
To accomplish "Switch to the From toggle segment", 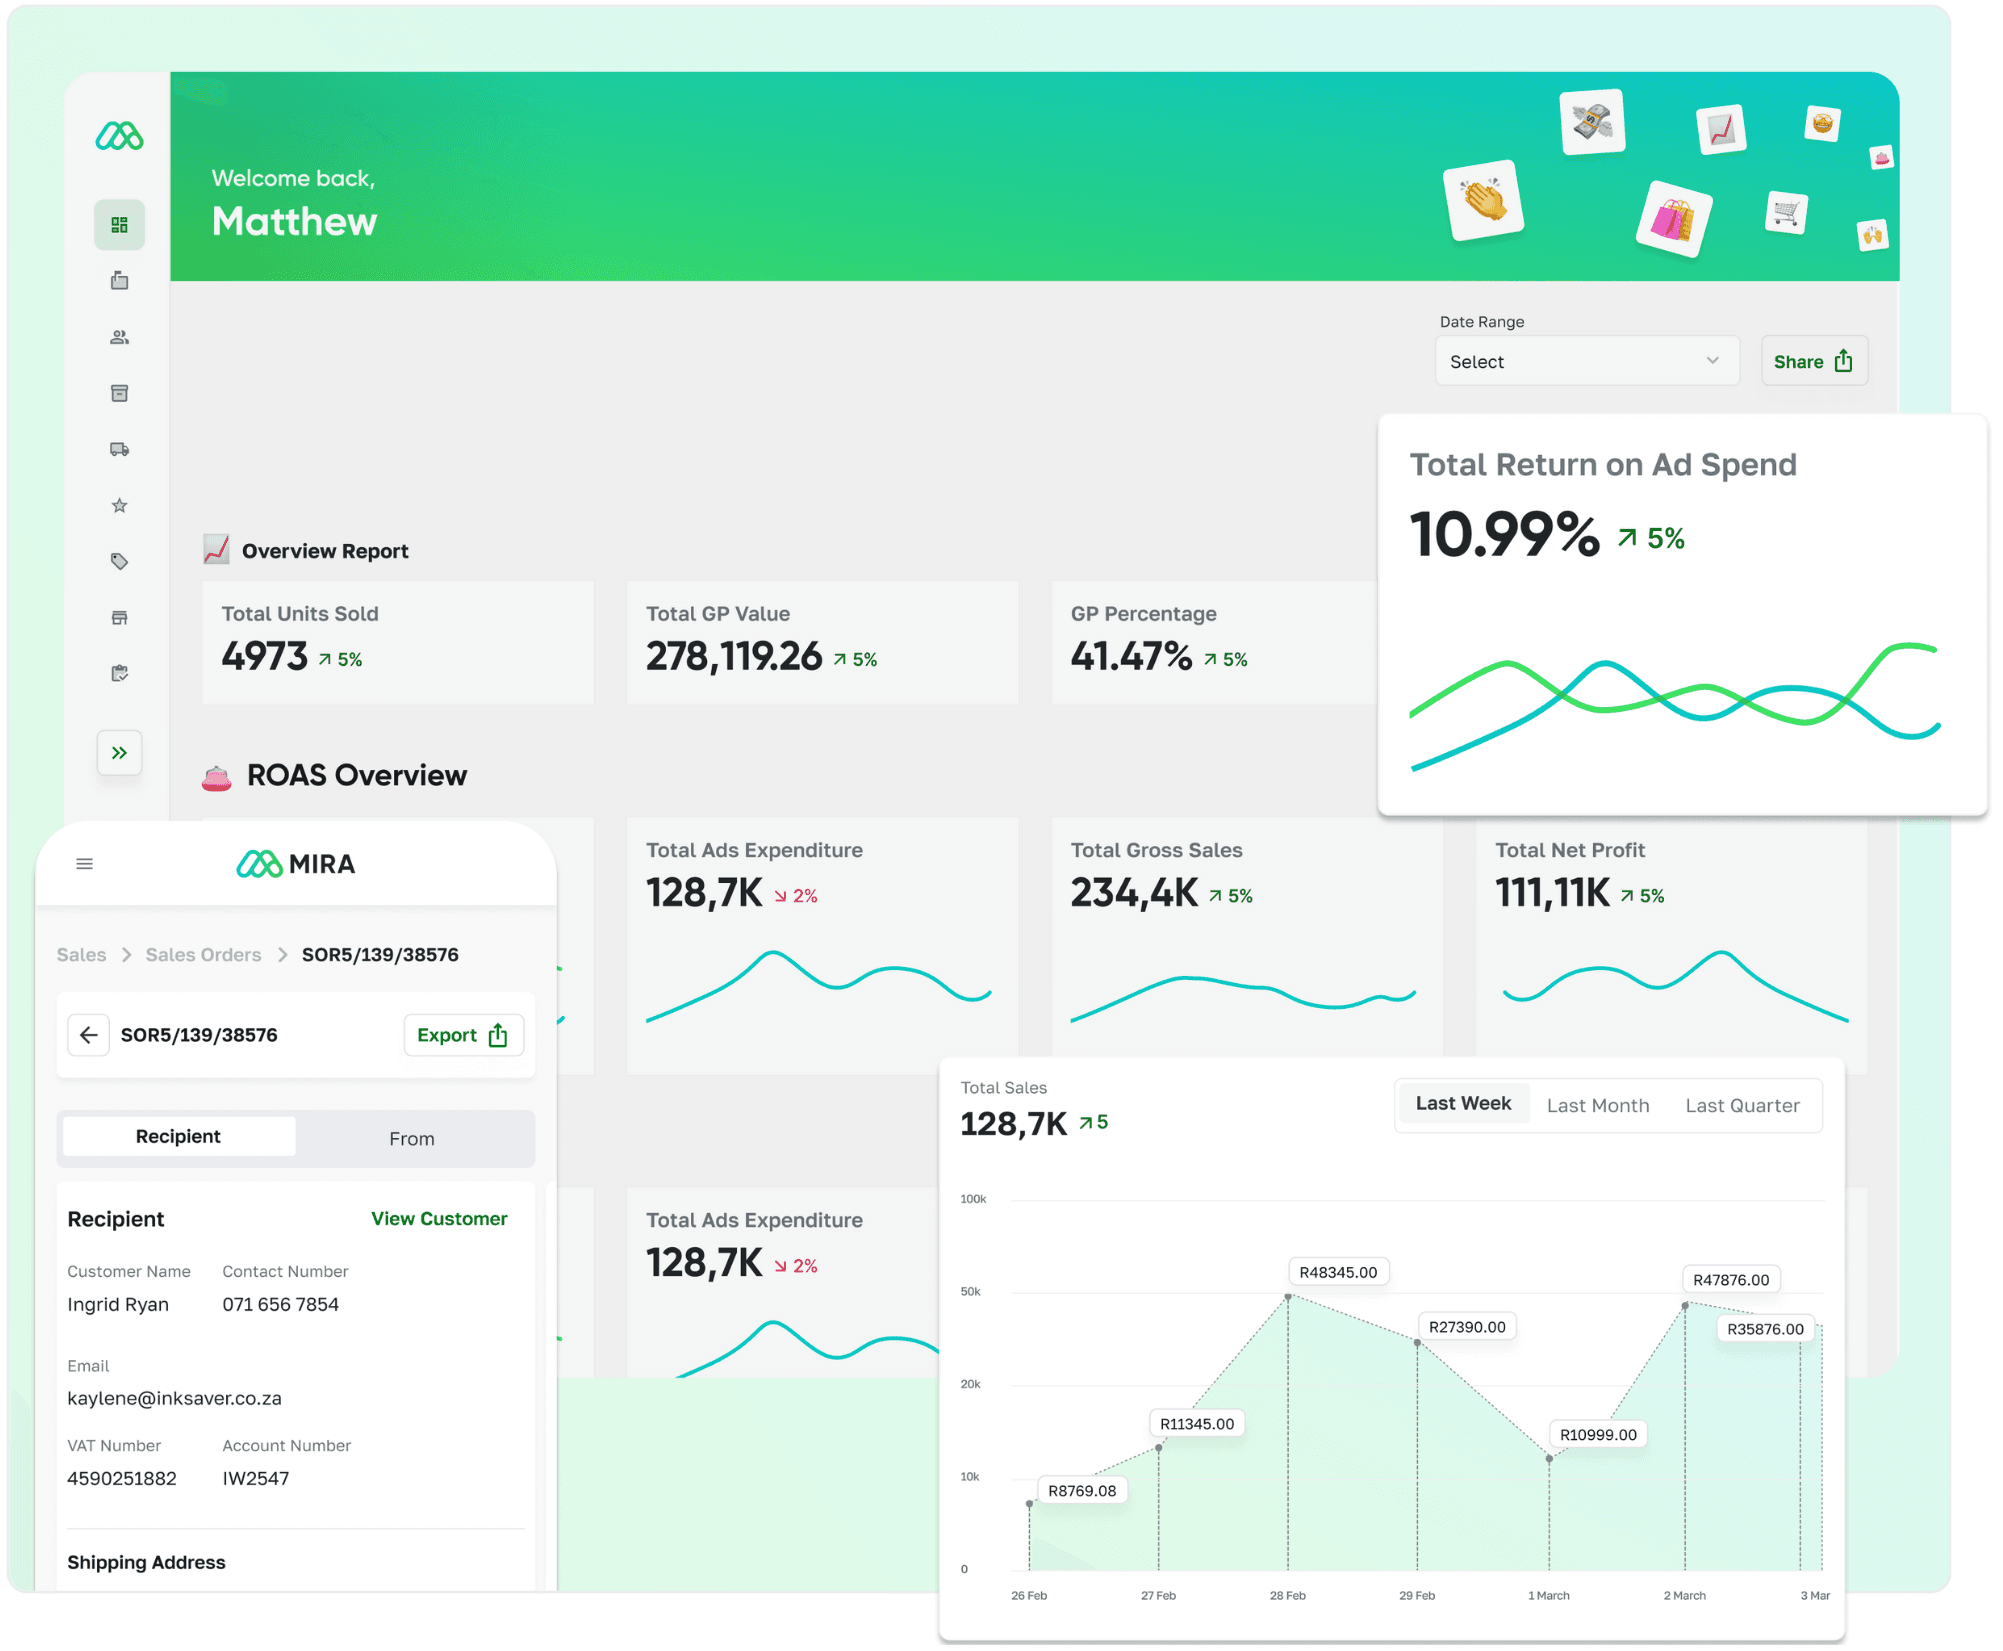I will point(412,1139).
